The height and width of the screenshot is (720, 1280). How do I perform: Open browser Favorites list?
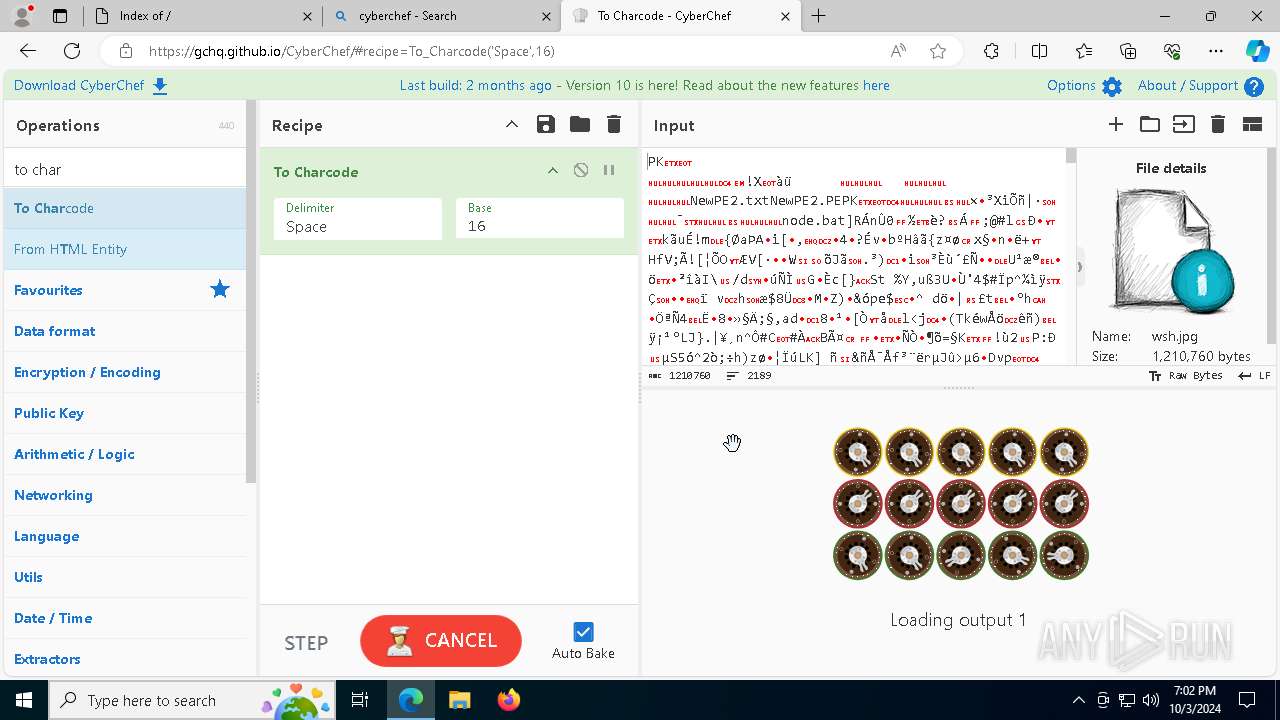coord(1084,51)
